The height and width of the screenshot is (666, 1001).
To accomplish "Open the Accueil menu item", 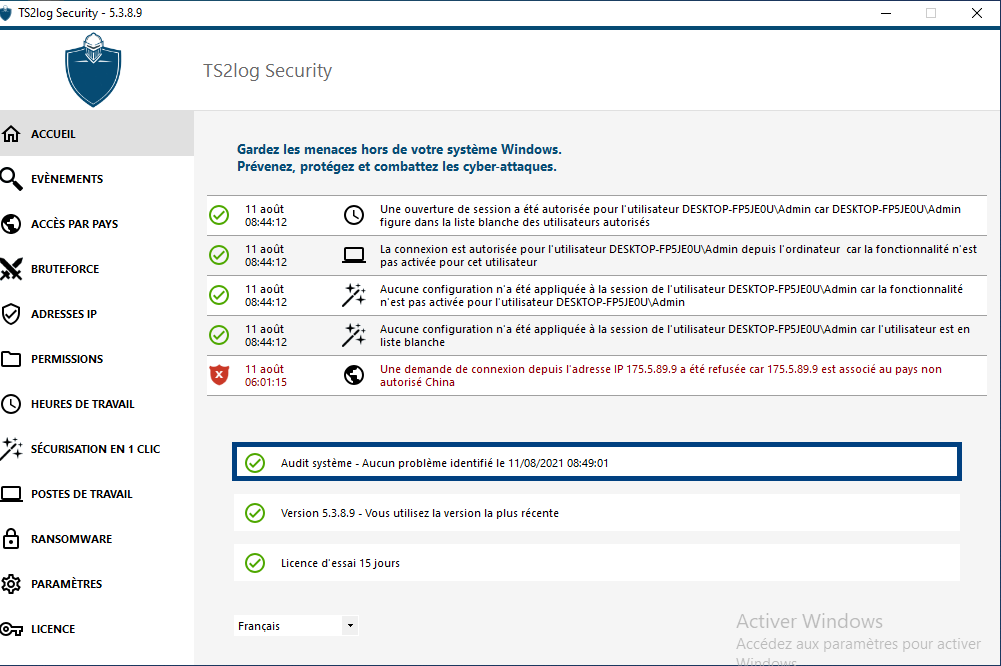I will (x=97, y=133).
